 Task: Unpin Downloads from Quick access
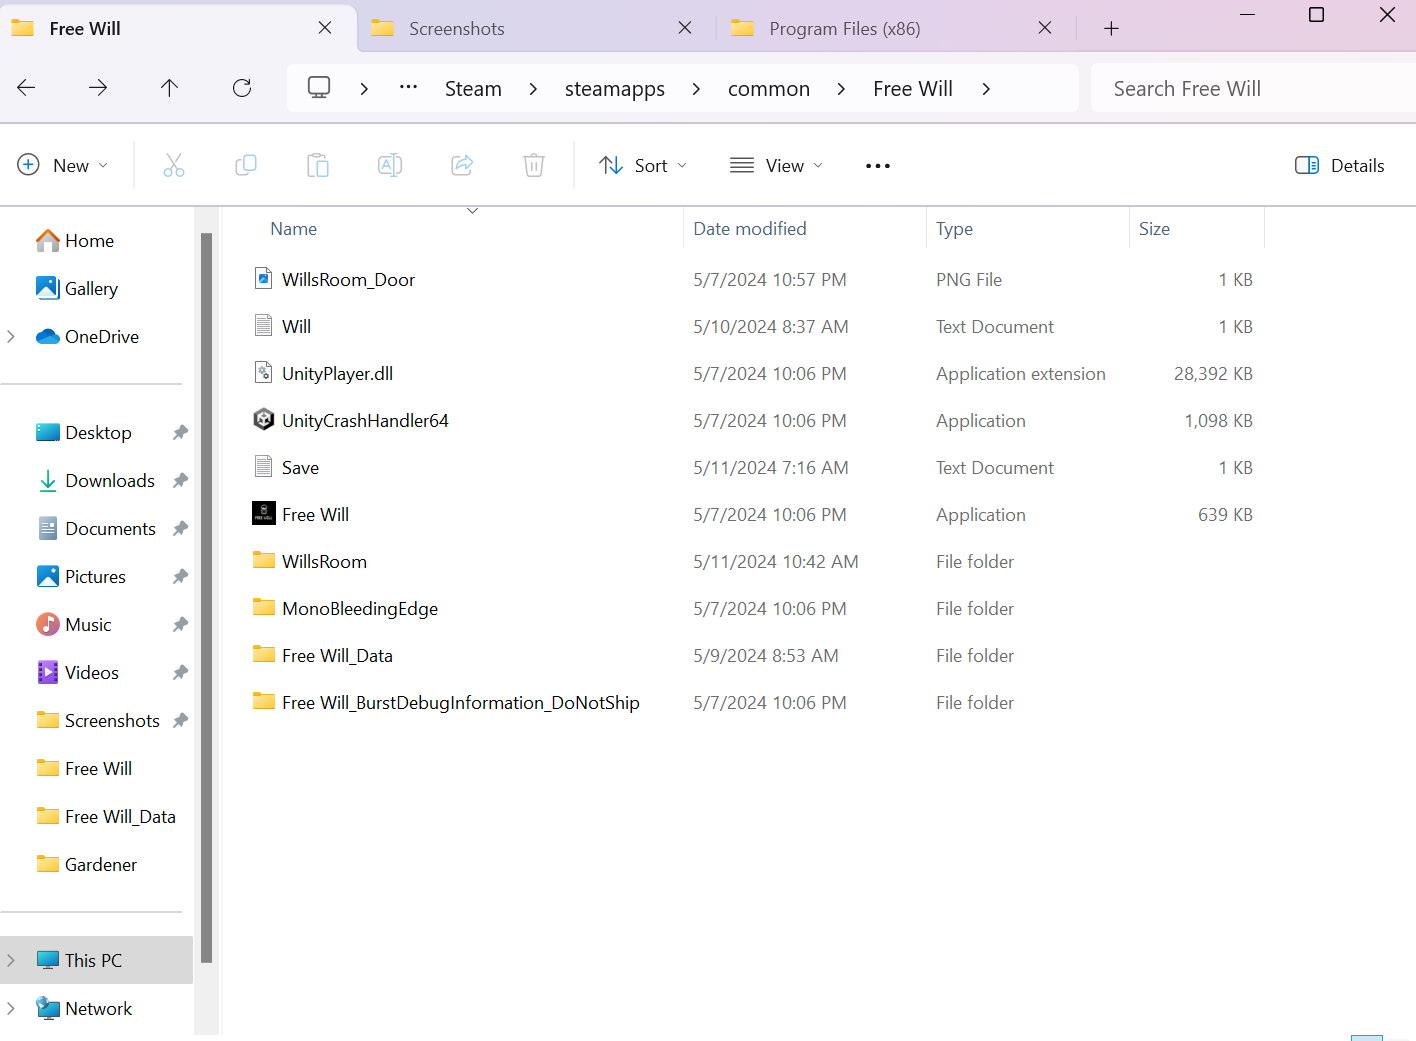tap(180, 481)
